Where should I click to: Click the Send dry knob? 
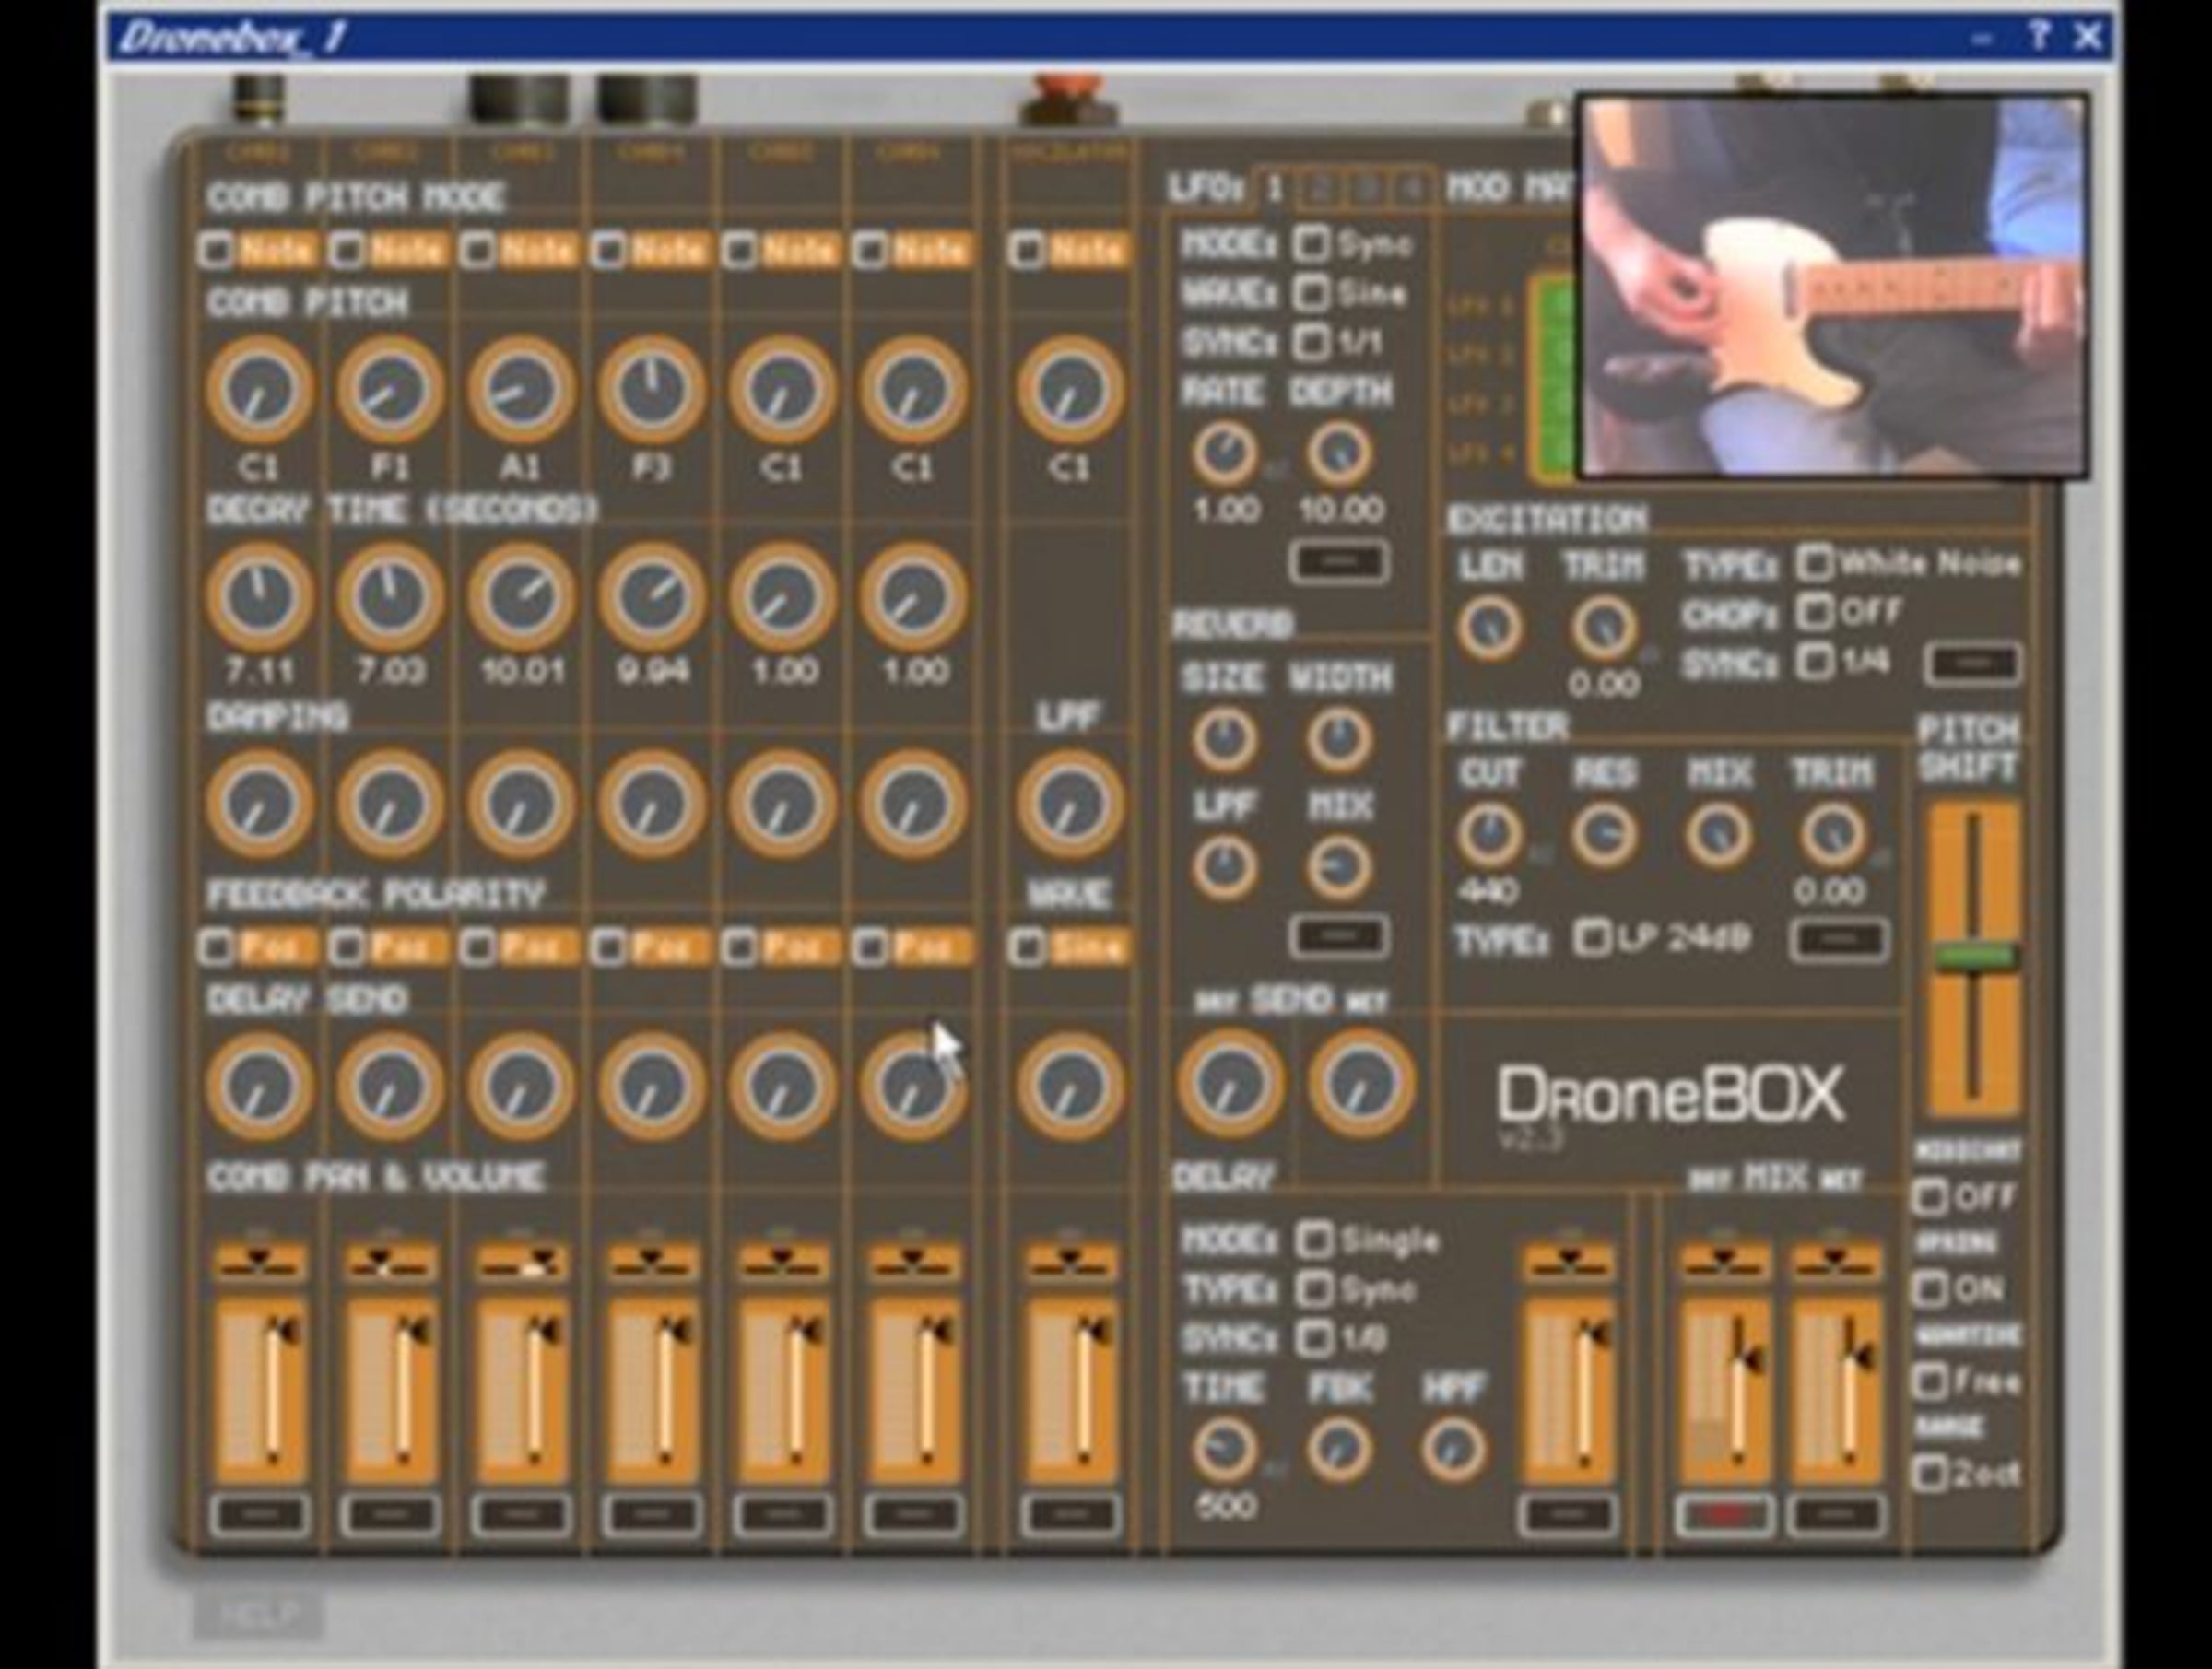(x=1231, y=1084)
